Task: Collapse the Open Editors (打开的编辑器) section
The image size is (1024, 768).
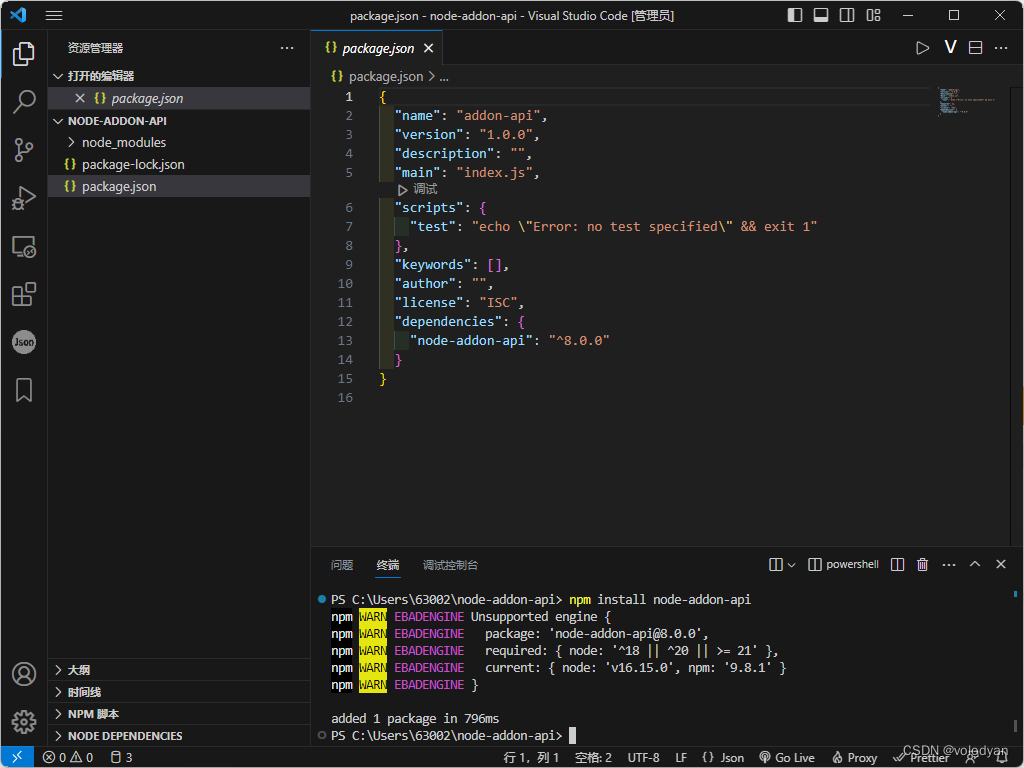Action: (x=179, y=76)
